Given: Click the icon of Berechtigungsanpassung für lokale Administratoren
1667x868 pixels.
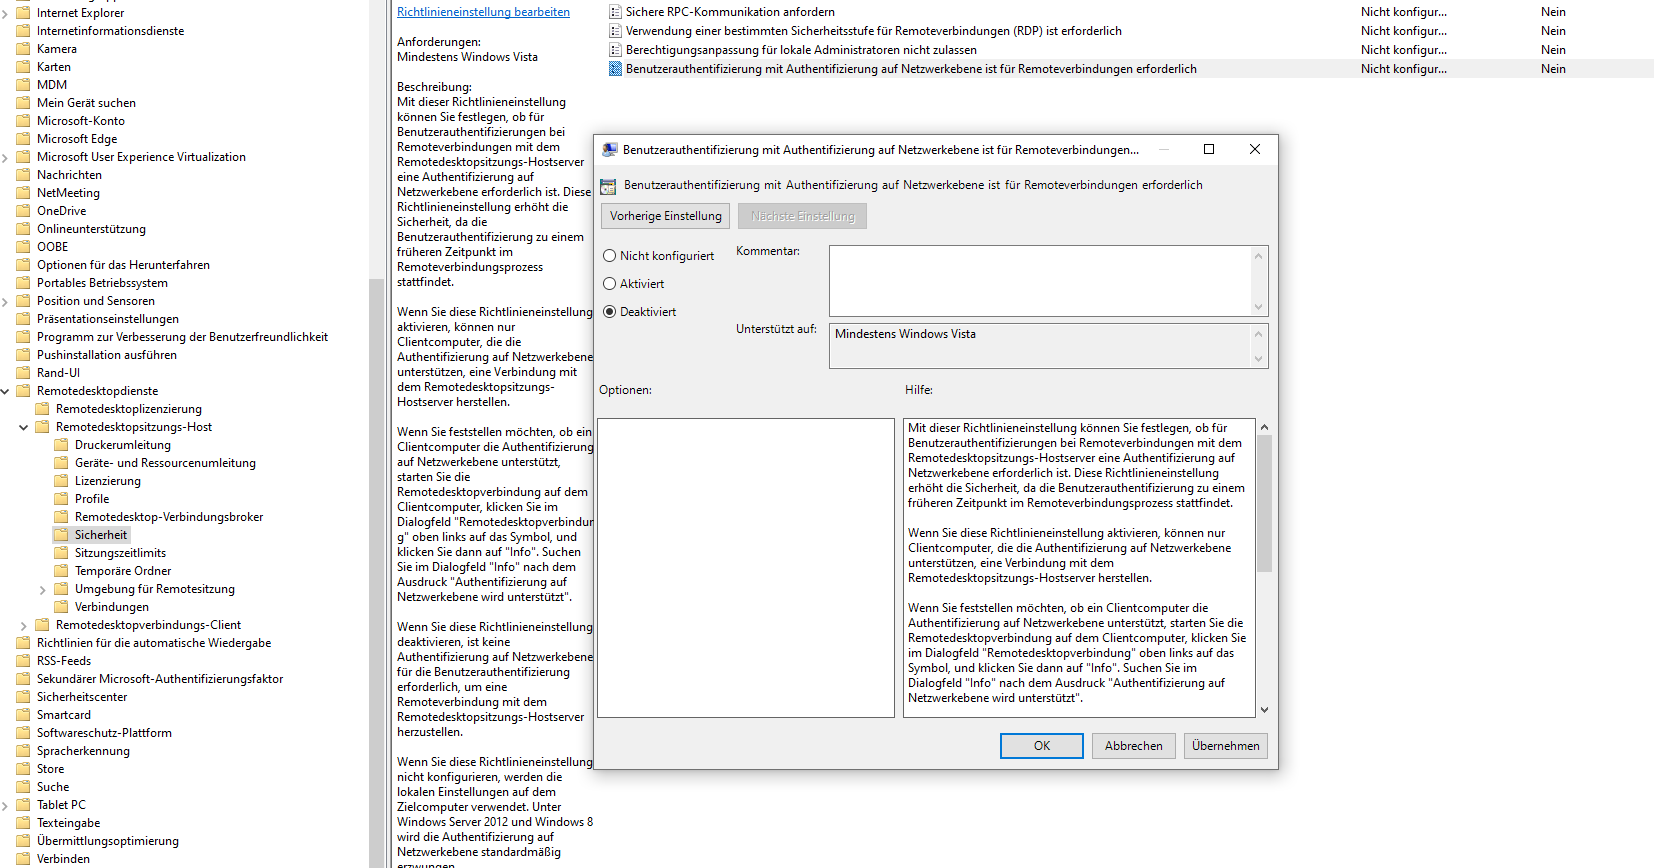Looking at the screenshot, I should (x=615, y=50).
